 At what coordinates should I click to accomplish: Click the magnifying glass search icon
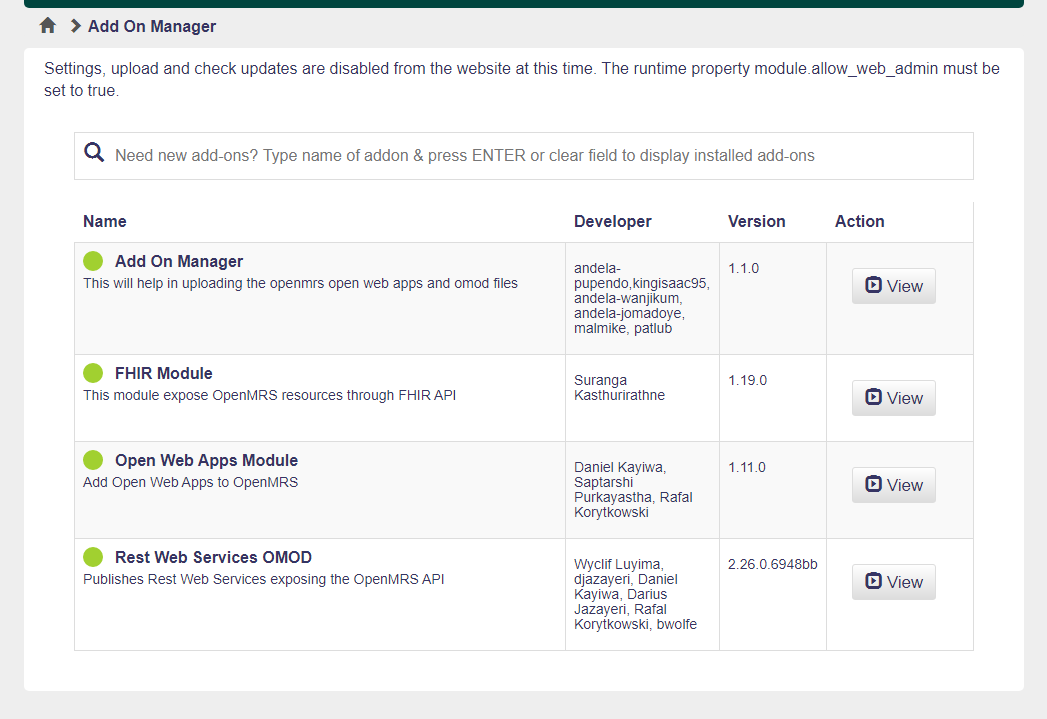coord(95,154)
